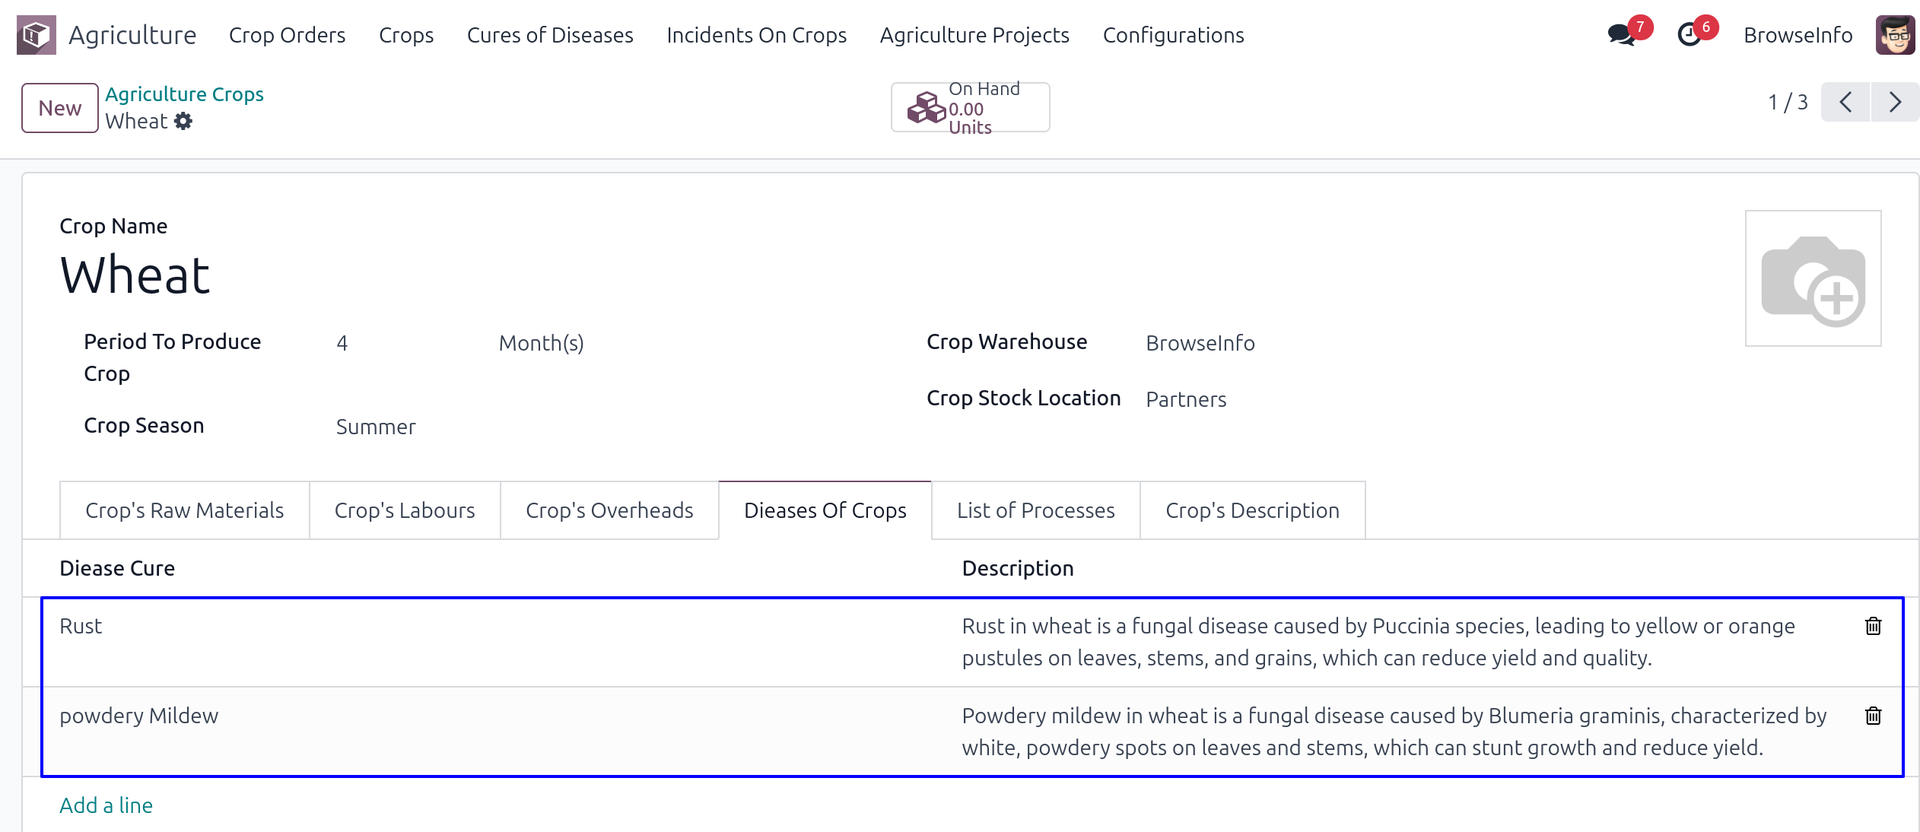
Task: Click the New button
Action: [60, 108]
